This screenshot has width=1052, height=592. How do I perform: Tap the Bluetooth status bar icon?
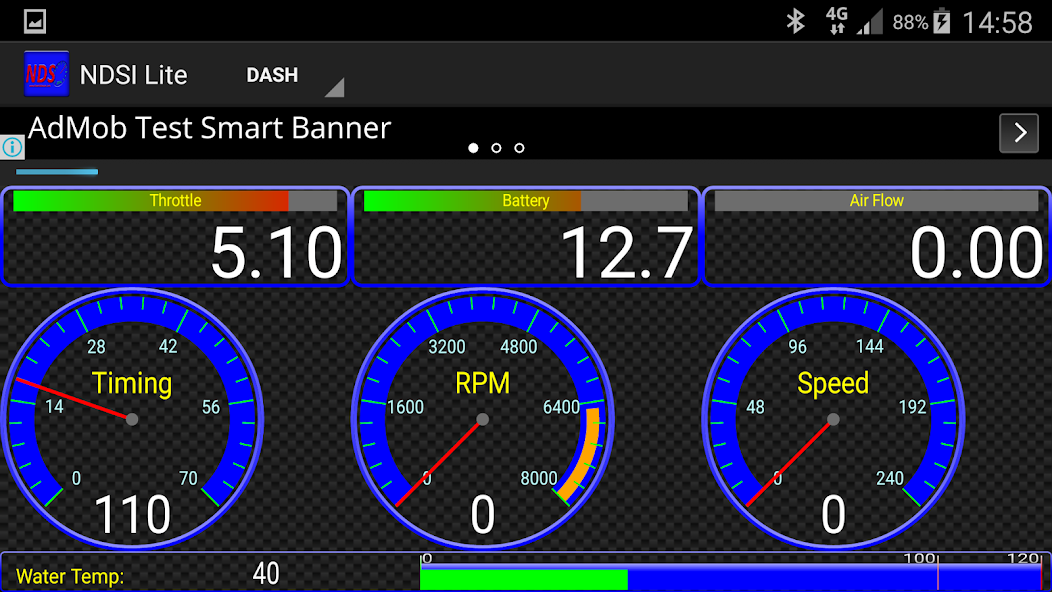coord(795,21)
